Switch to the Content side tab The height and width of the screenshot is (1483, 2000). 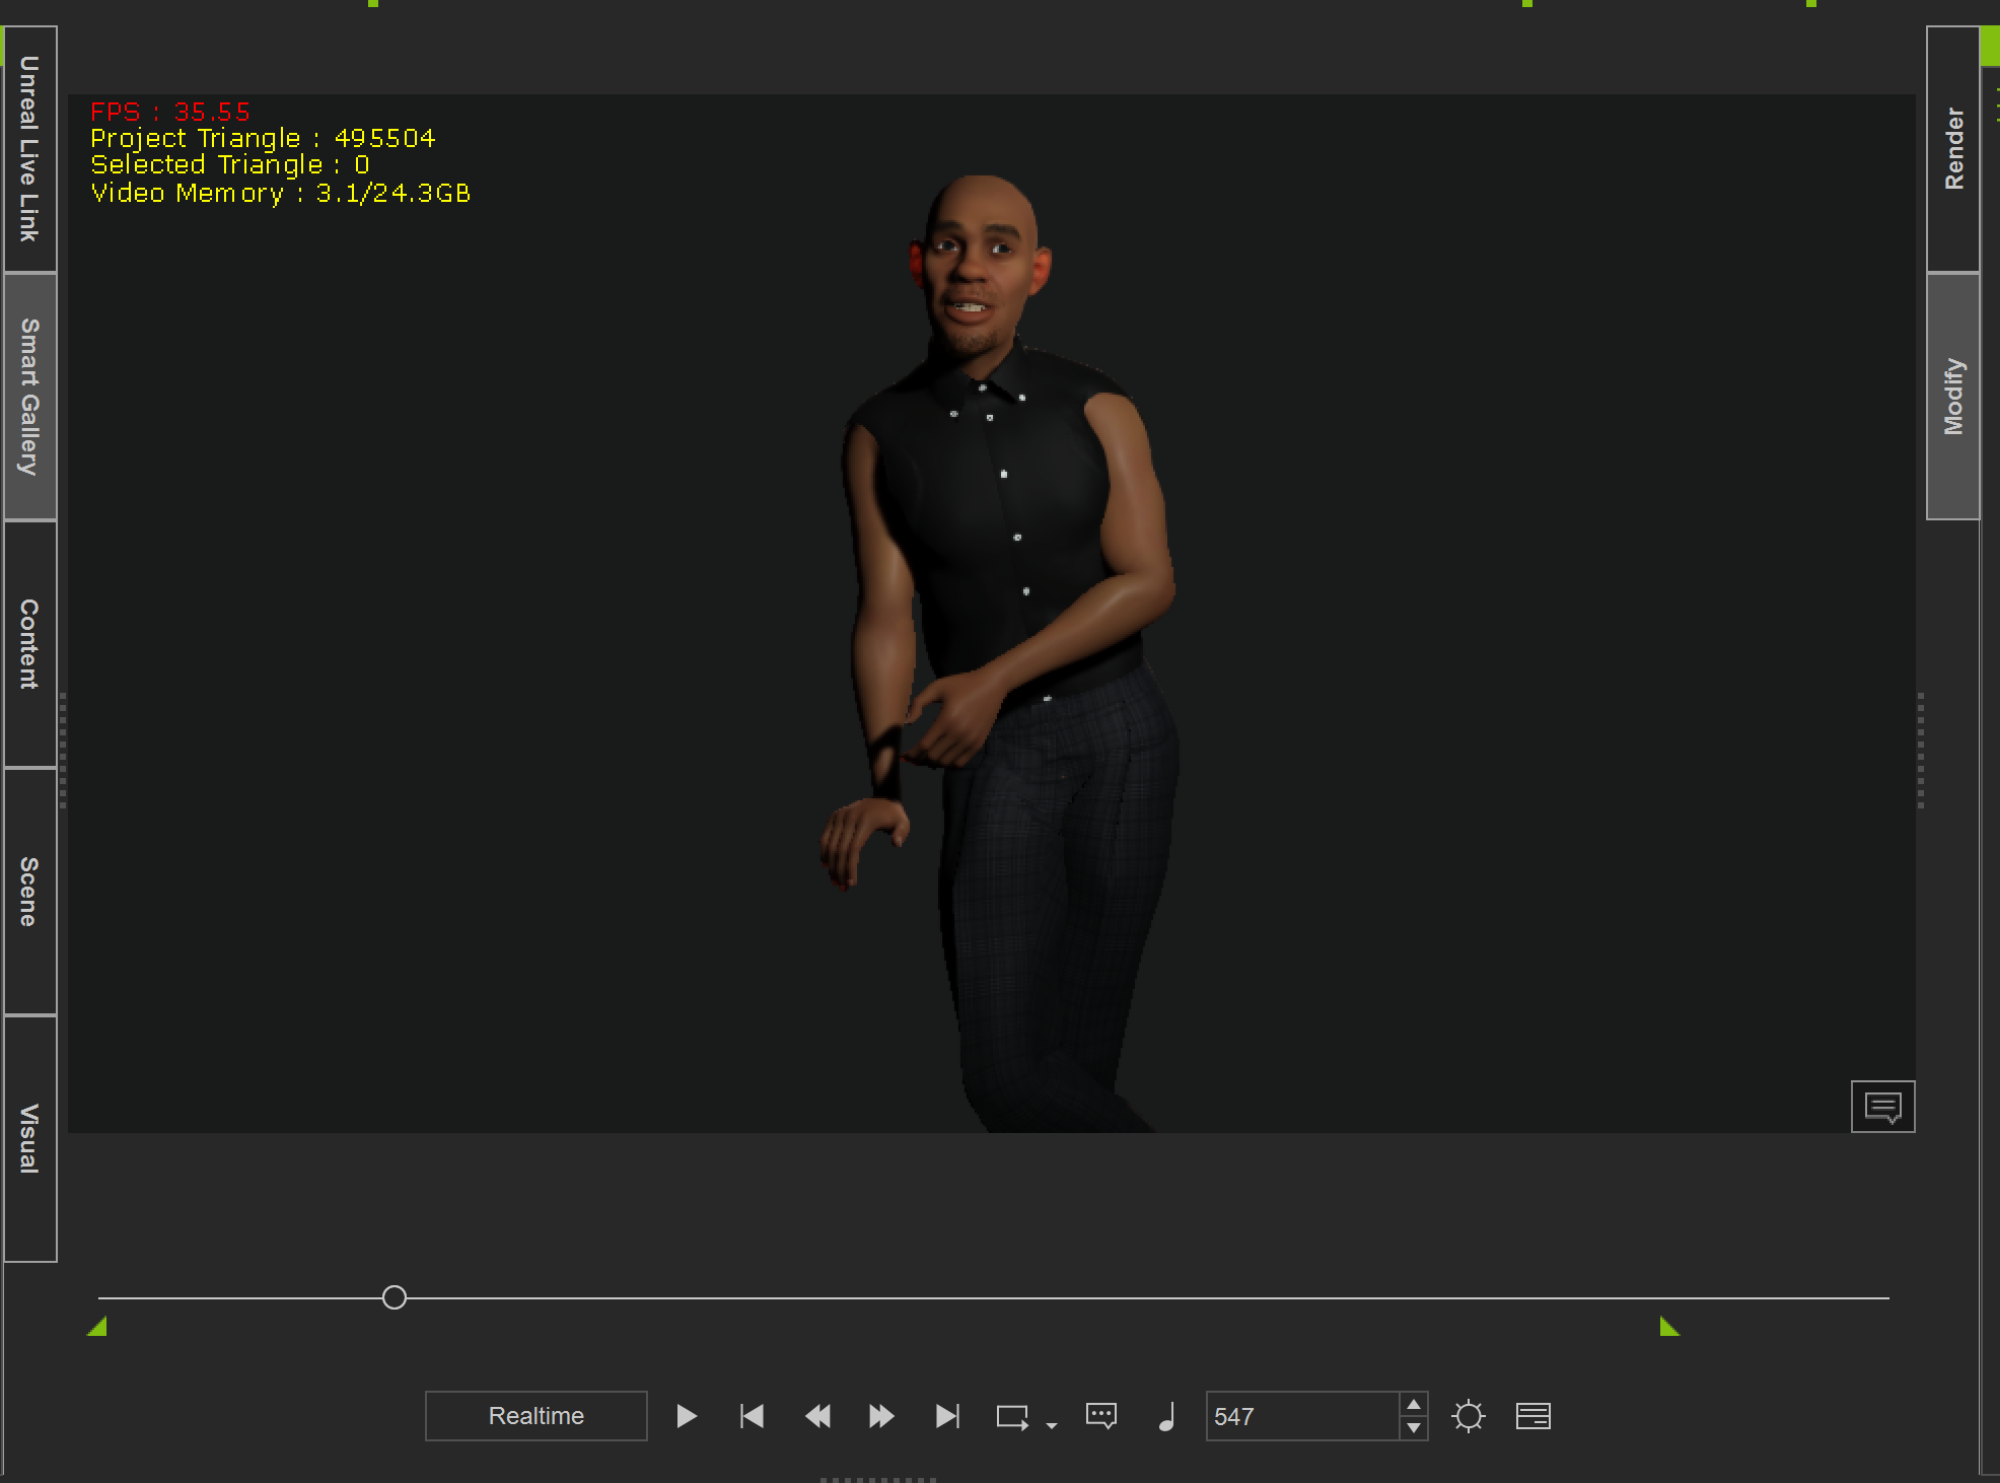point(30,644)
